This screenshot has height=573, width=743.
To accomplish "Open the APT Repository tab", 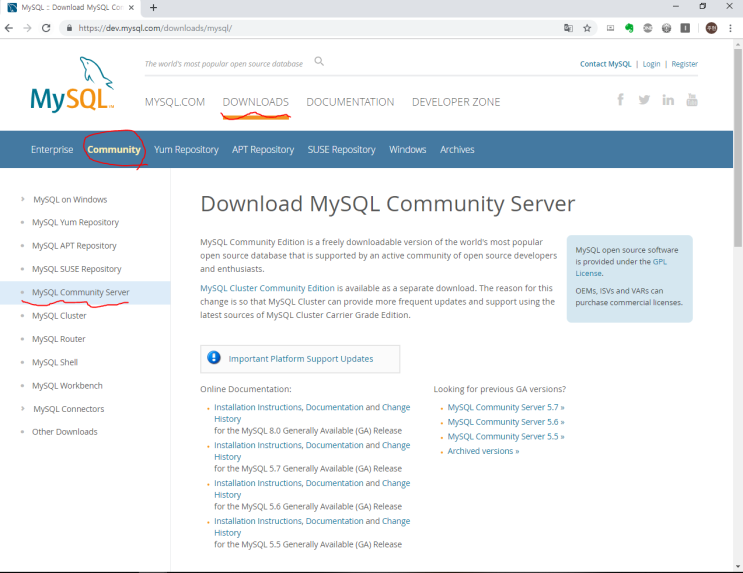I will point(263,149).
